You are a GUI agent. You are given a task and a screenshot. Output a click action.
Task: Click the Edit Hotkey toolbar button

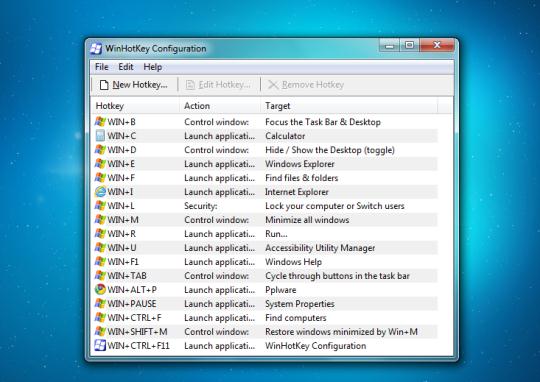(218, 85)
